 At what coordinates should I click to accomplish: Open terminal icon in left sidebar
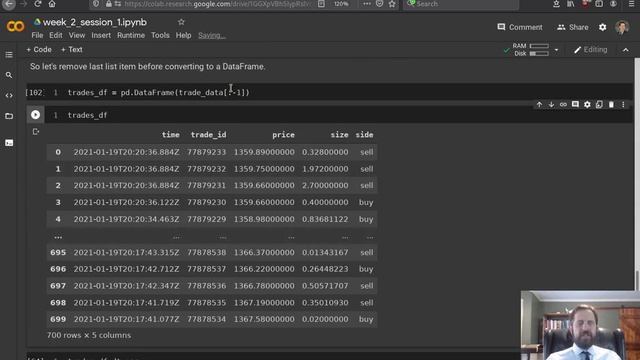click(9, 143)
